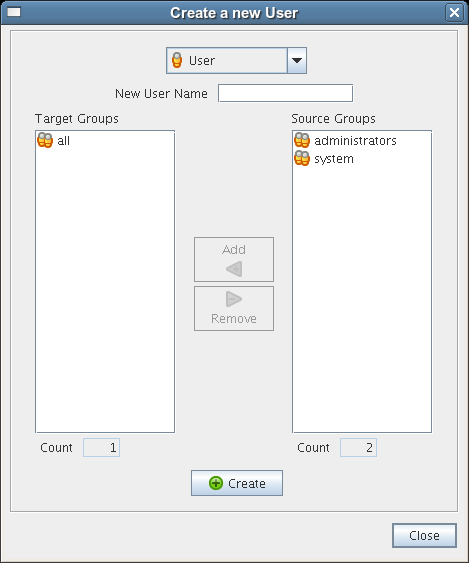Click the group icon beside 'administrators'

coord(302,140)
